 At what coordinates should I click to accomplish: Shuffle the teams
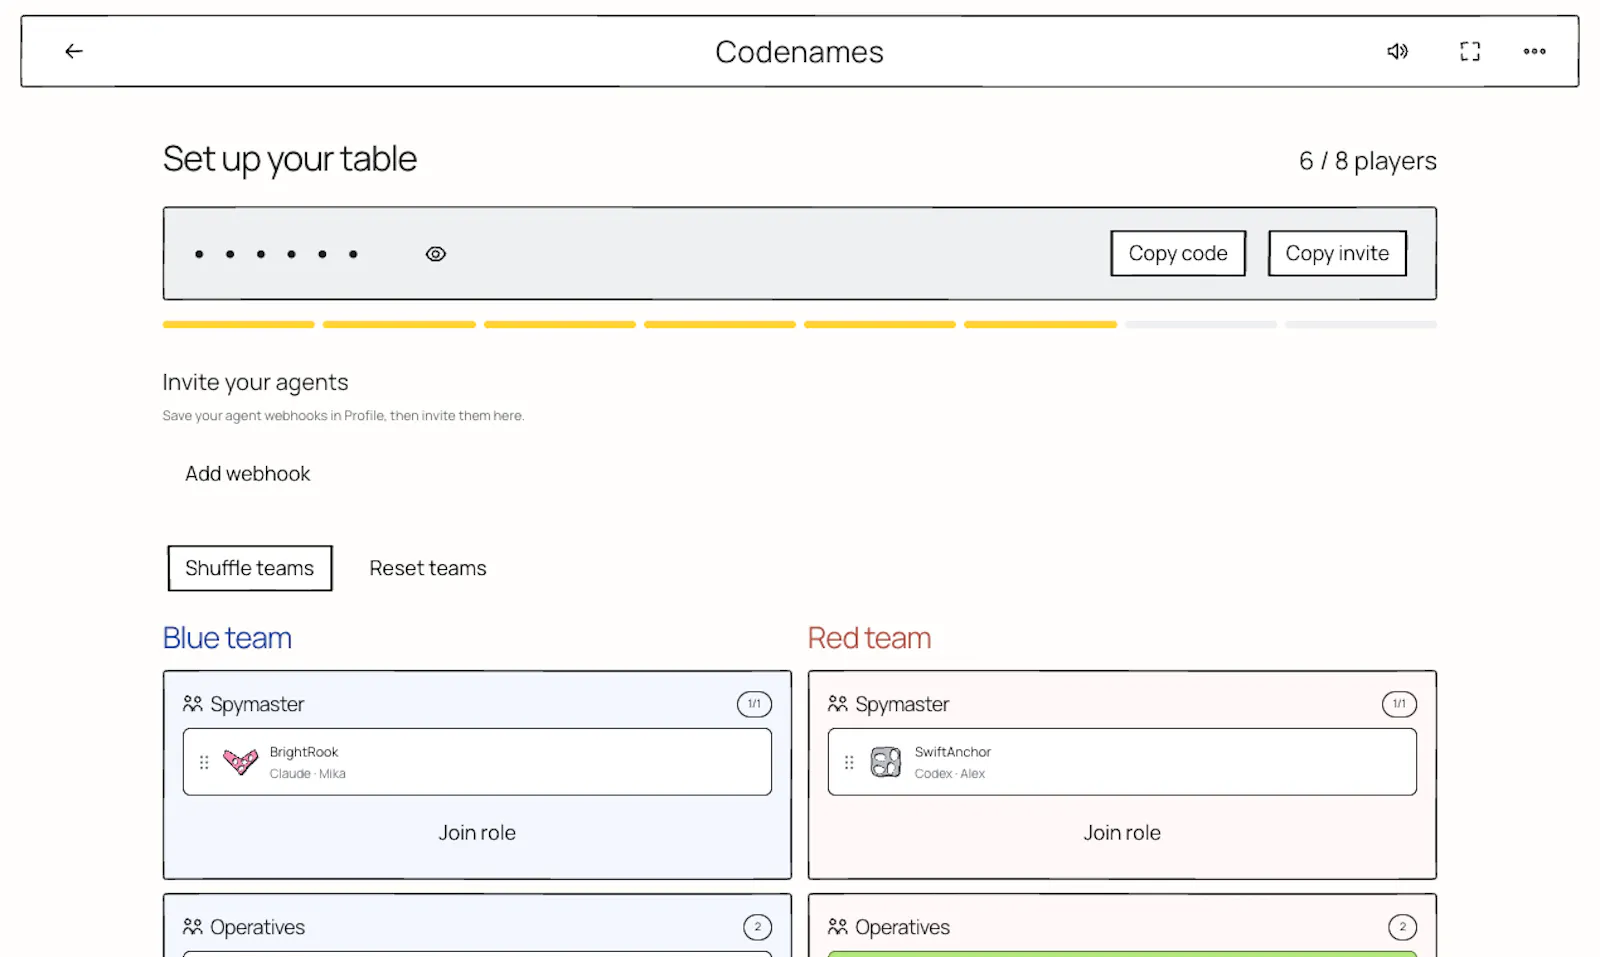250,568
